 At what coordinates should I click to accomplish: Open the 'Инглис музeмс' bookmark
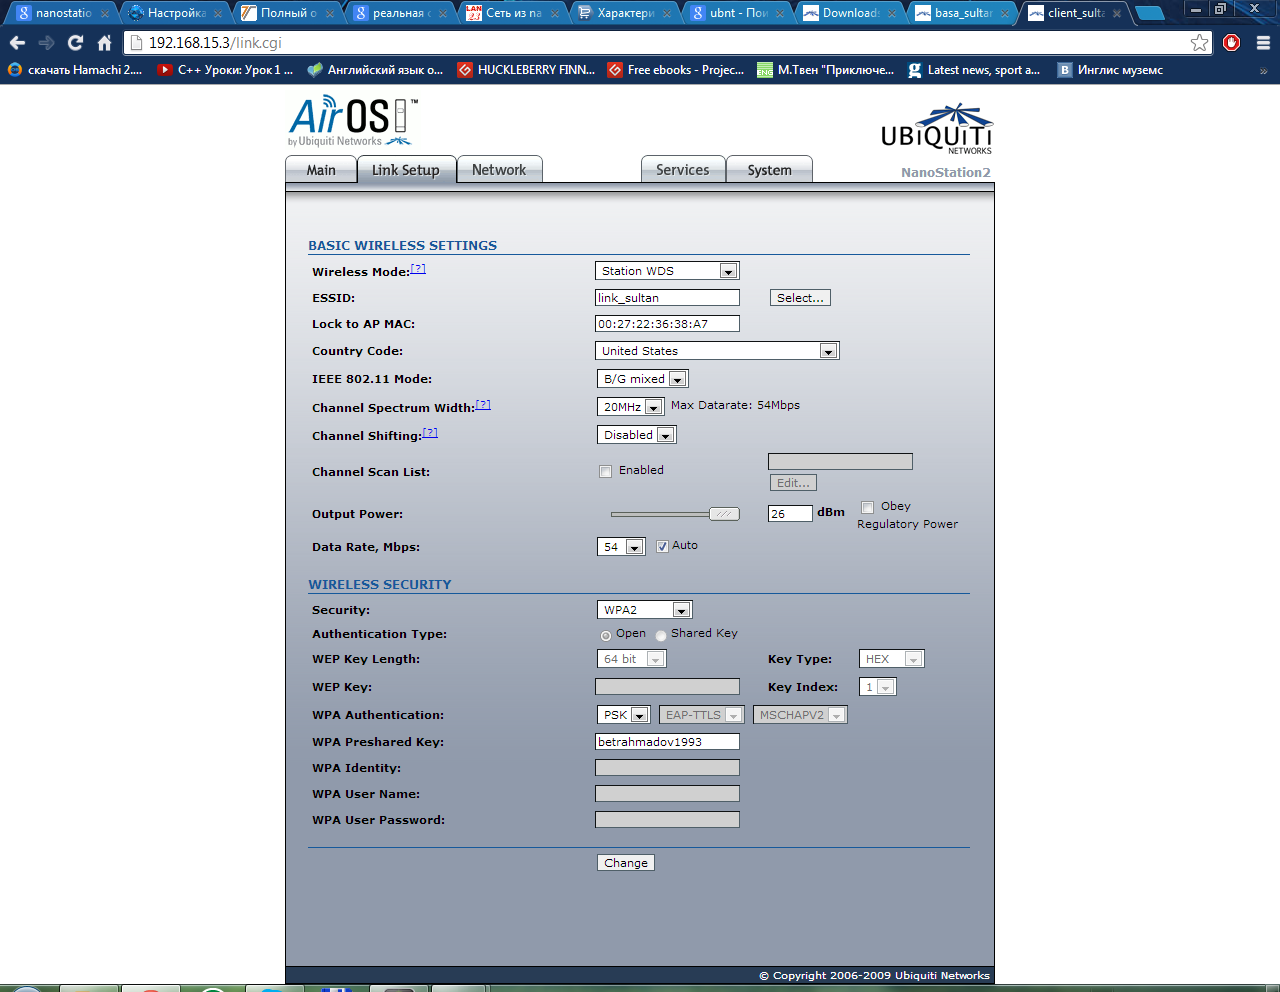(x=1111, y=70)
